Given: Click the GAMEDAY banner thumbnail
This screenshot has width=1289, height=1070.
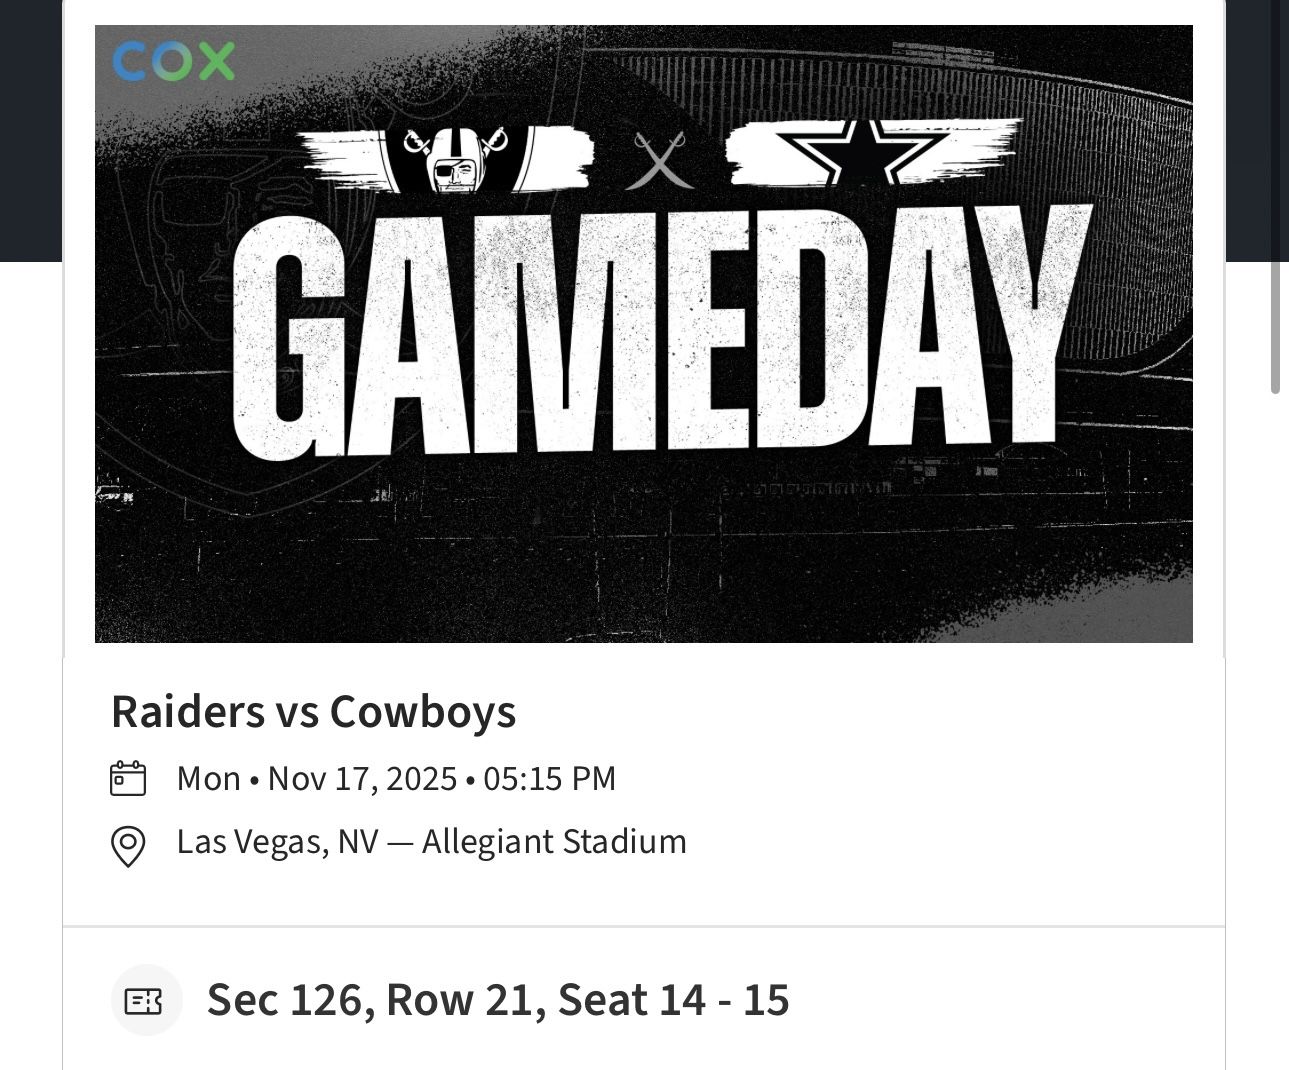Looking at the screenshot, I should coord(643,333).
